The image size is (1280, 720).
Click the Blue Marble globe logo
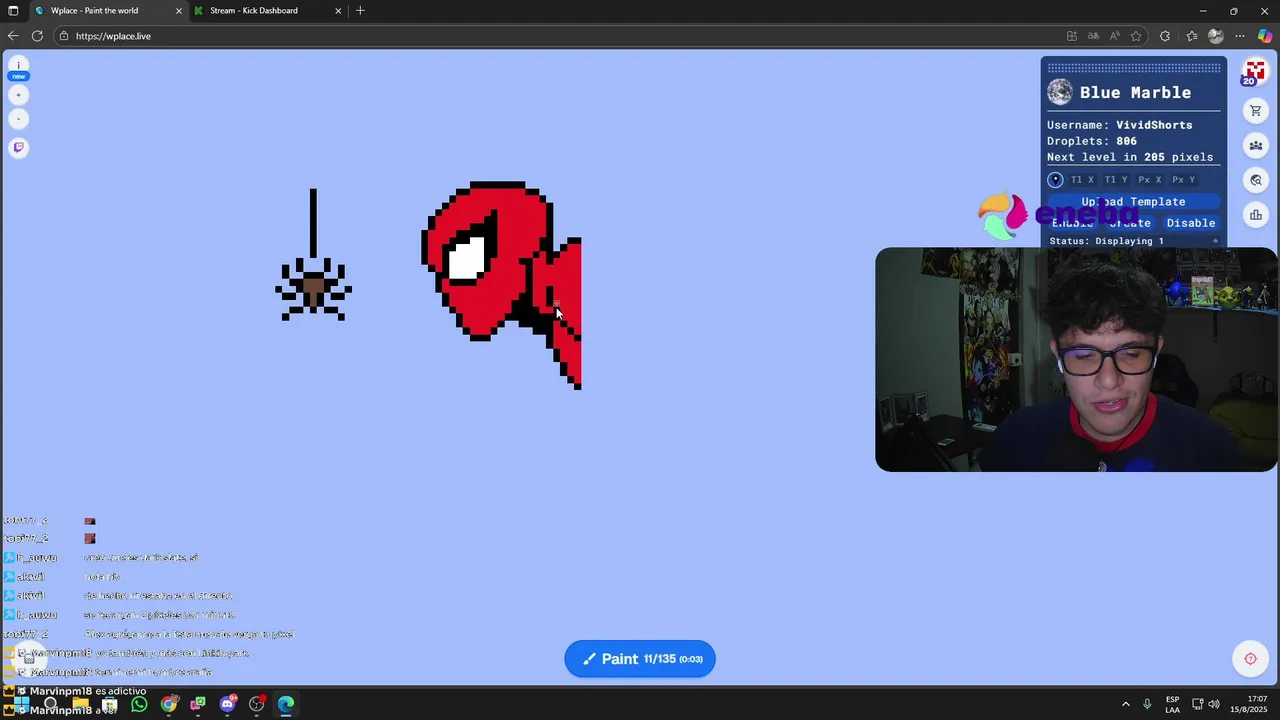(x=1060, y=93)
